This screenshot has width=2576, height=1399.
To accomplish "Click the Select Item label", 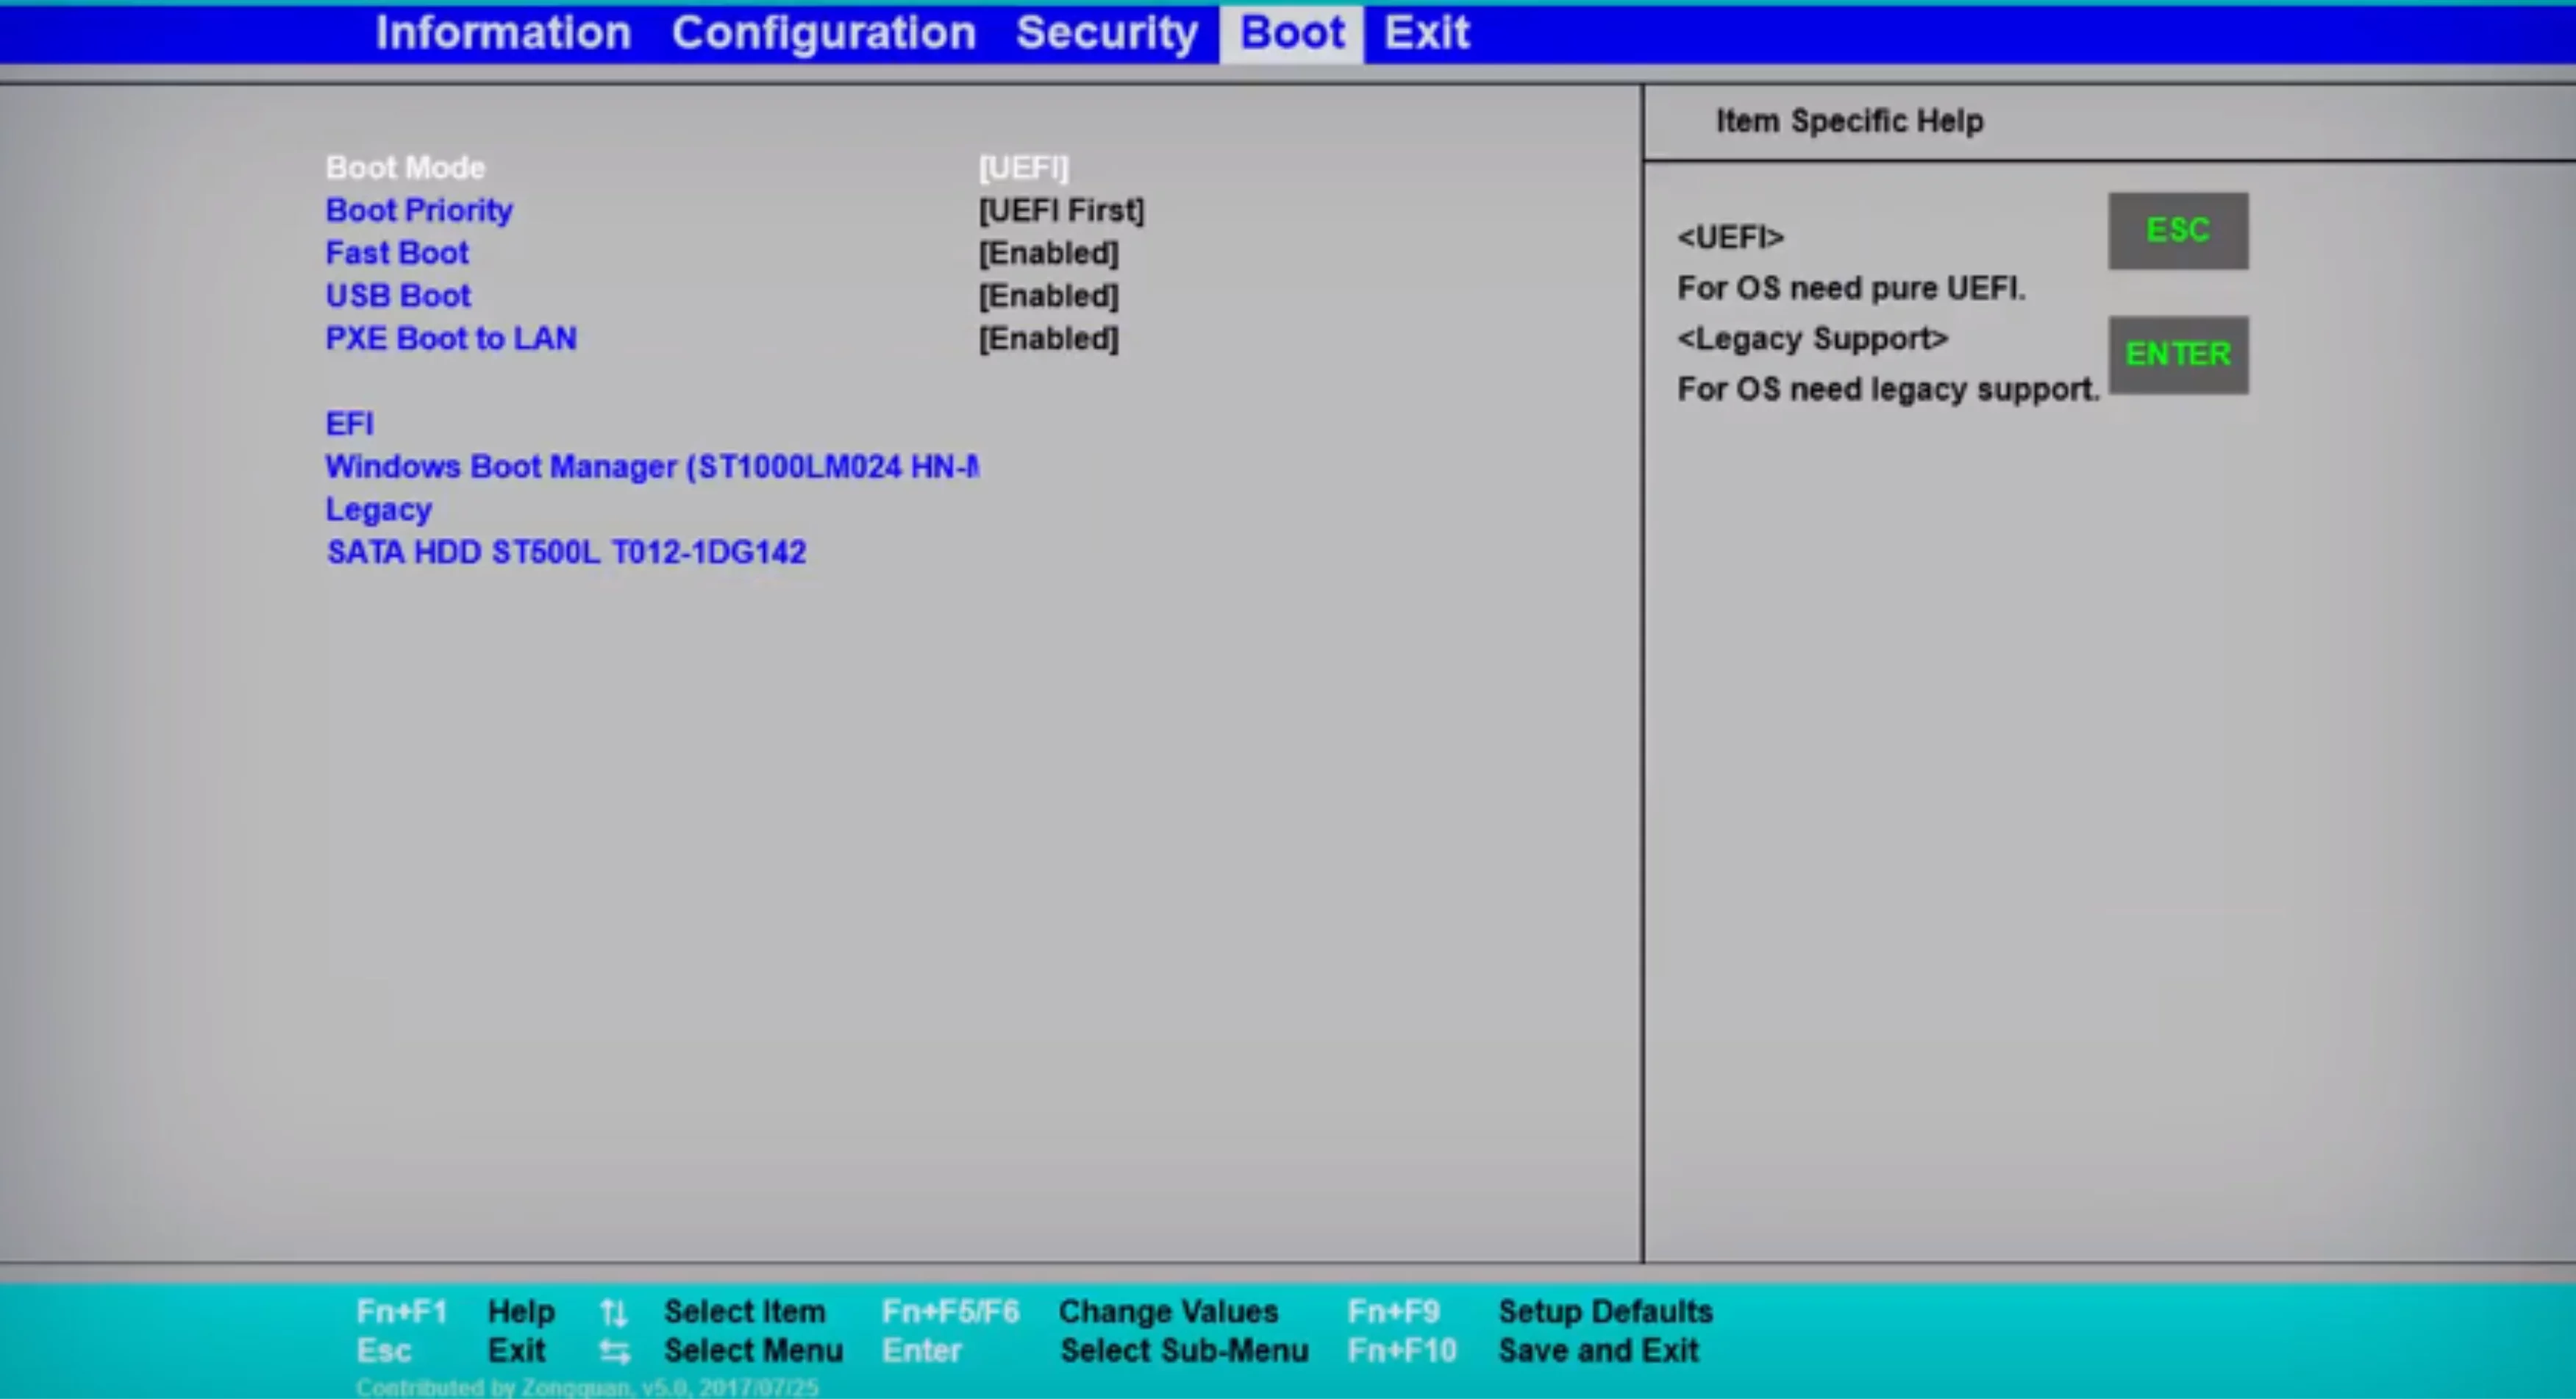I will [745, 1311].
